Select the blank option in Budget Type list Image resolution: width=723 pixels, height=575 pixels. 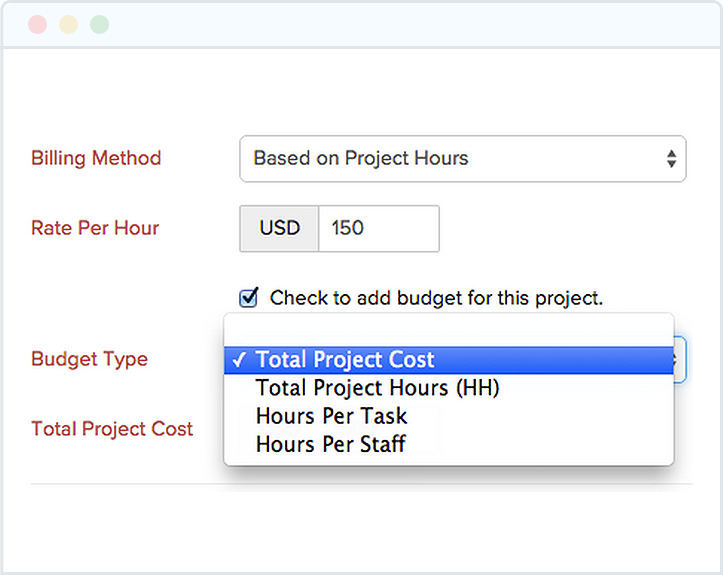pyautogui.click(x=448, y=331)
